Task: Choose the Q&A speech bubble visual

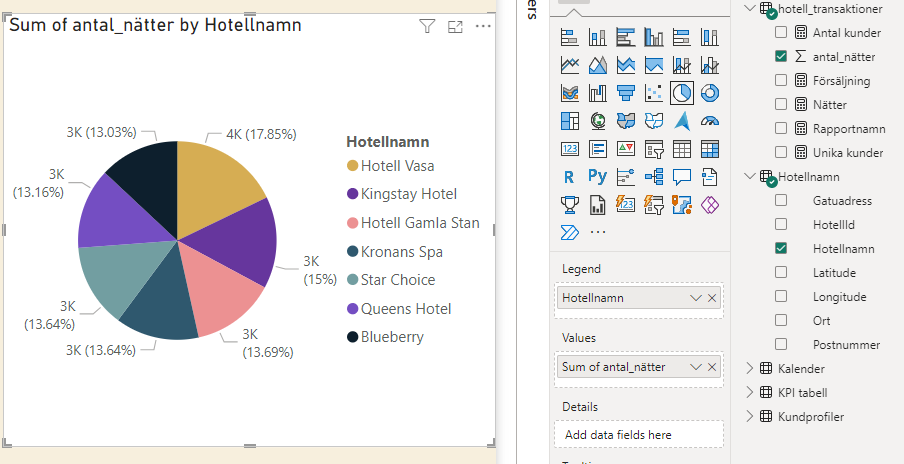Action: pyautogui.click(x=682, y=177)
